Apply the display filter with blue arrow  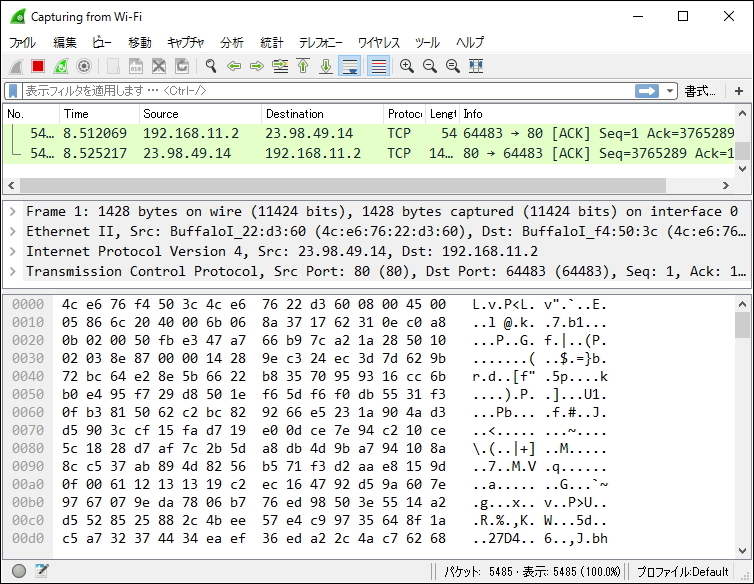(647, 91)
